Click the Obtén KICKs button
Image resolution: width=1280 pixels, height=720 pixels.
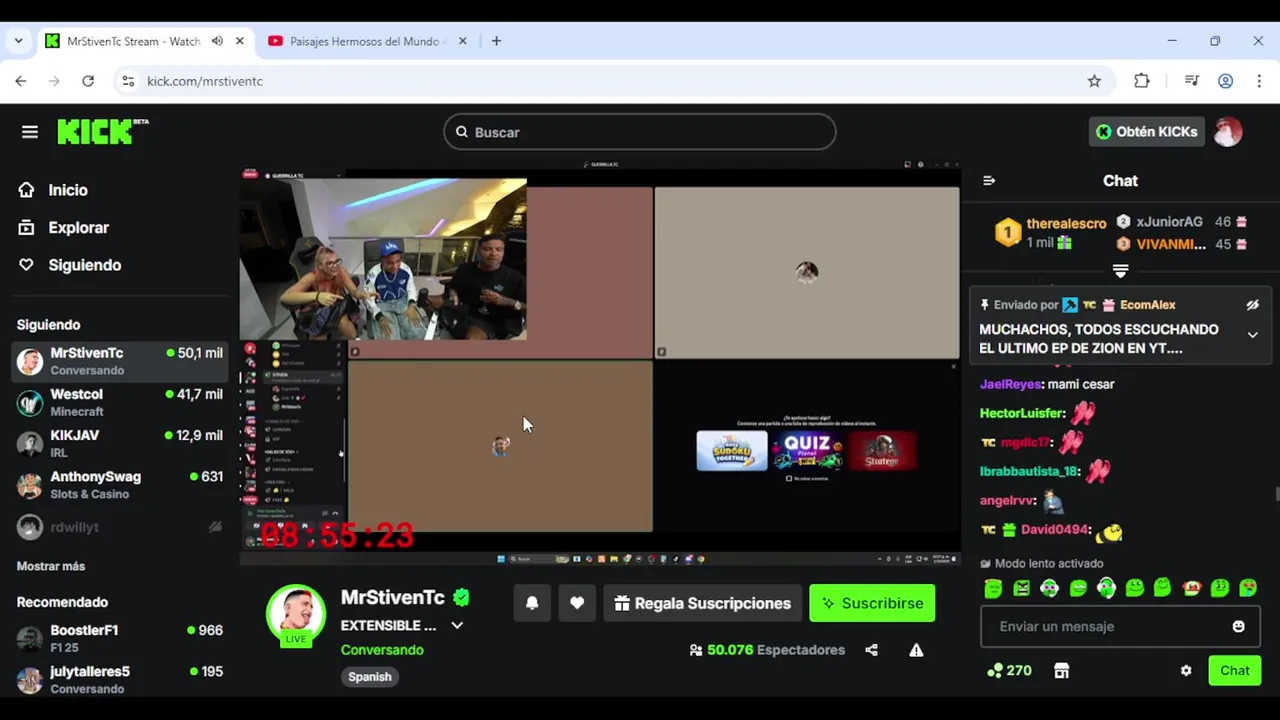tap(1146, 132)
